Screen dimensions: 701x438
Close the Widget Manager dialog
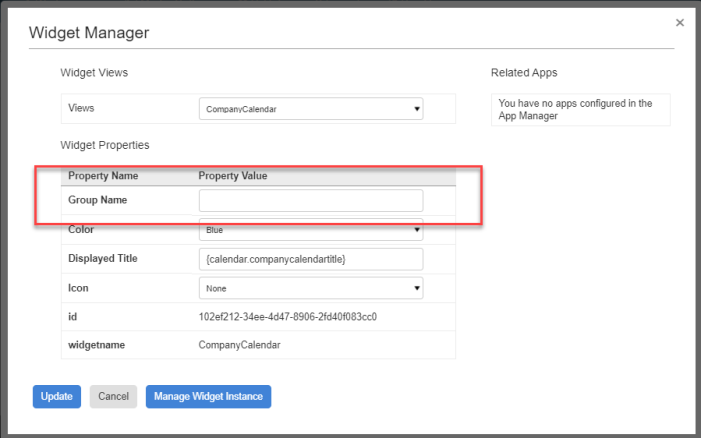tap(680, 22)
